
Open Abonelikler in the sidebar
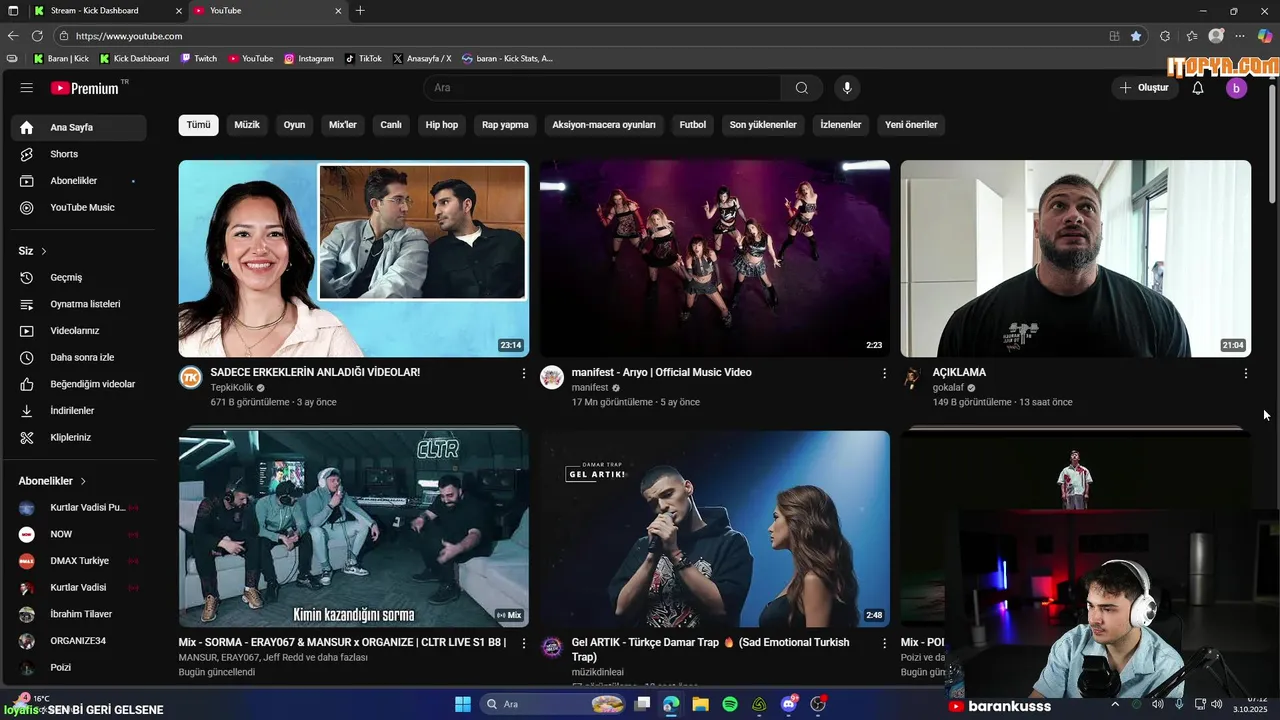(x=79, y=181)
